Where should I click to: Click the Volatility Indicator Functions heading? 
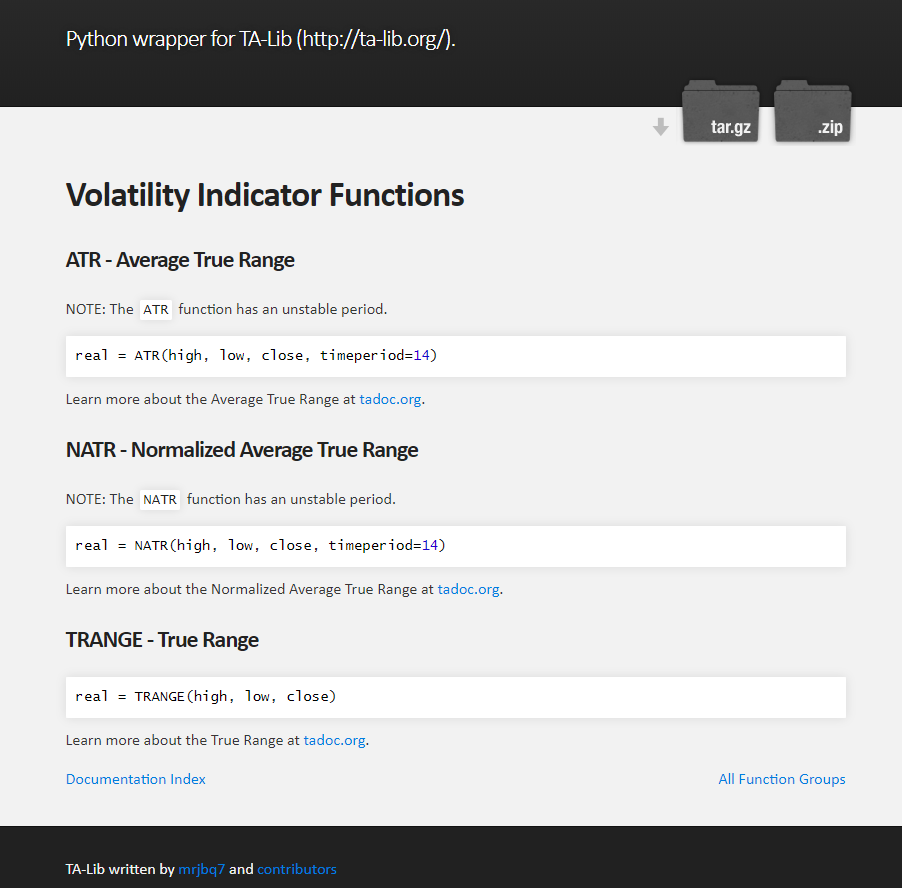pyautogui.click(x=265, y=195)
